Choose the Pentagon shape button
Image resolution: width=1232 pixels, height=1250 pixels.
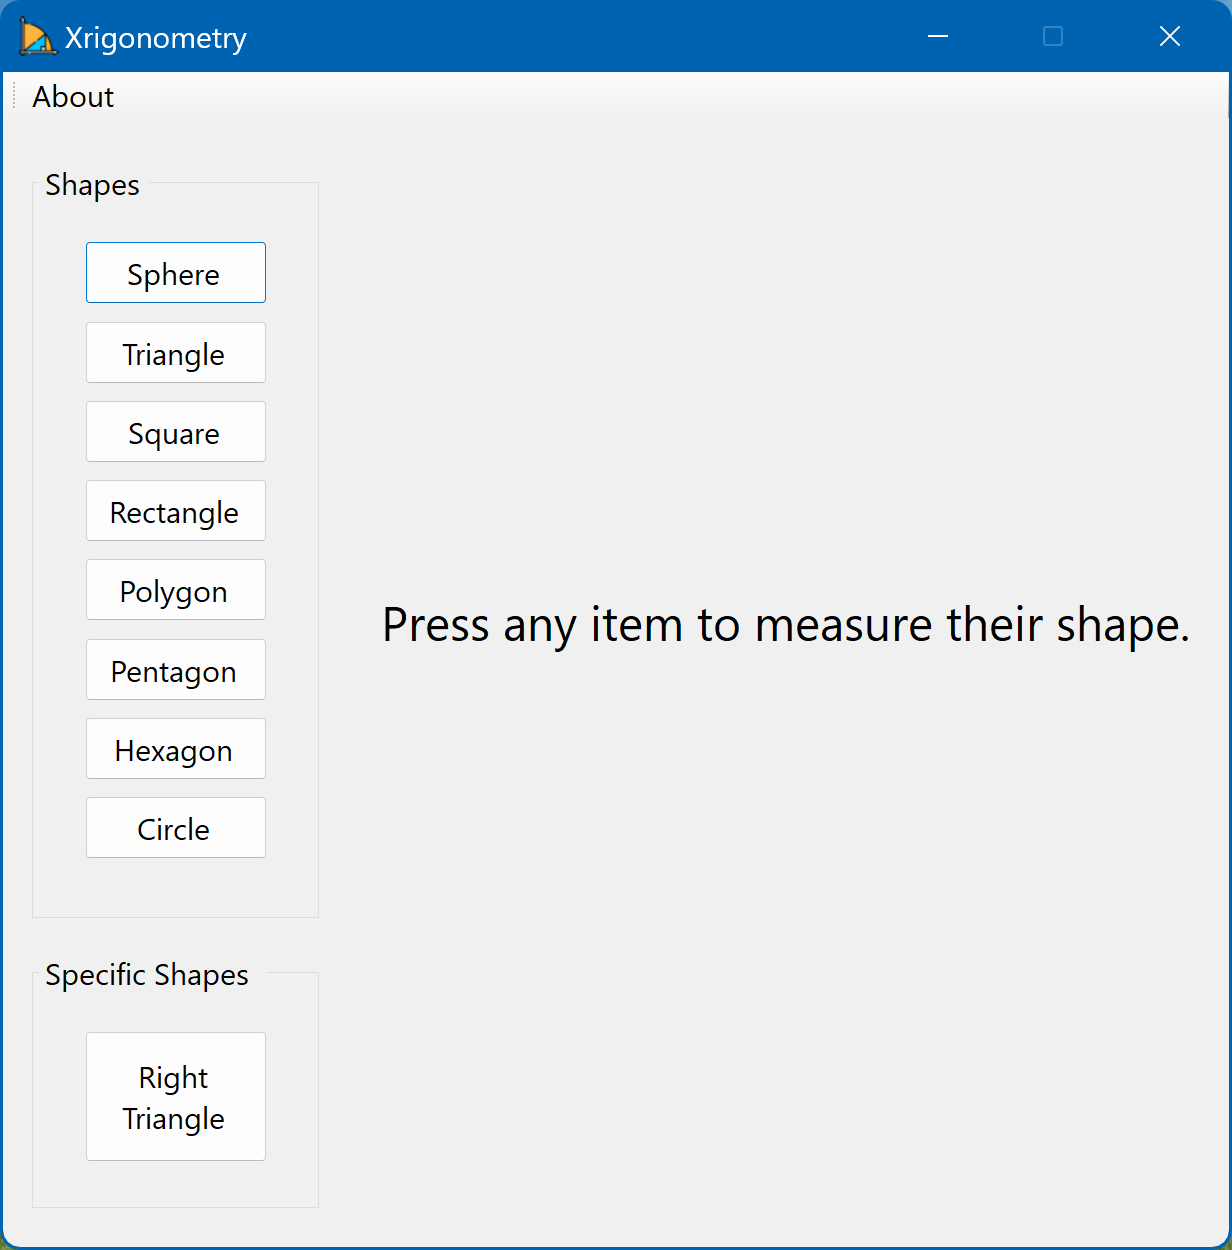pyautogui.click(x=176, y=670)
